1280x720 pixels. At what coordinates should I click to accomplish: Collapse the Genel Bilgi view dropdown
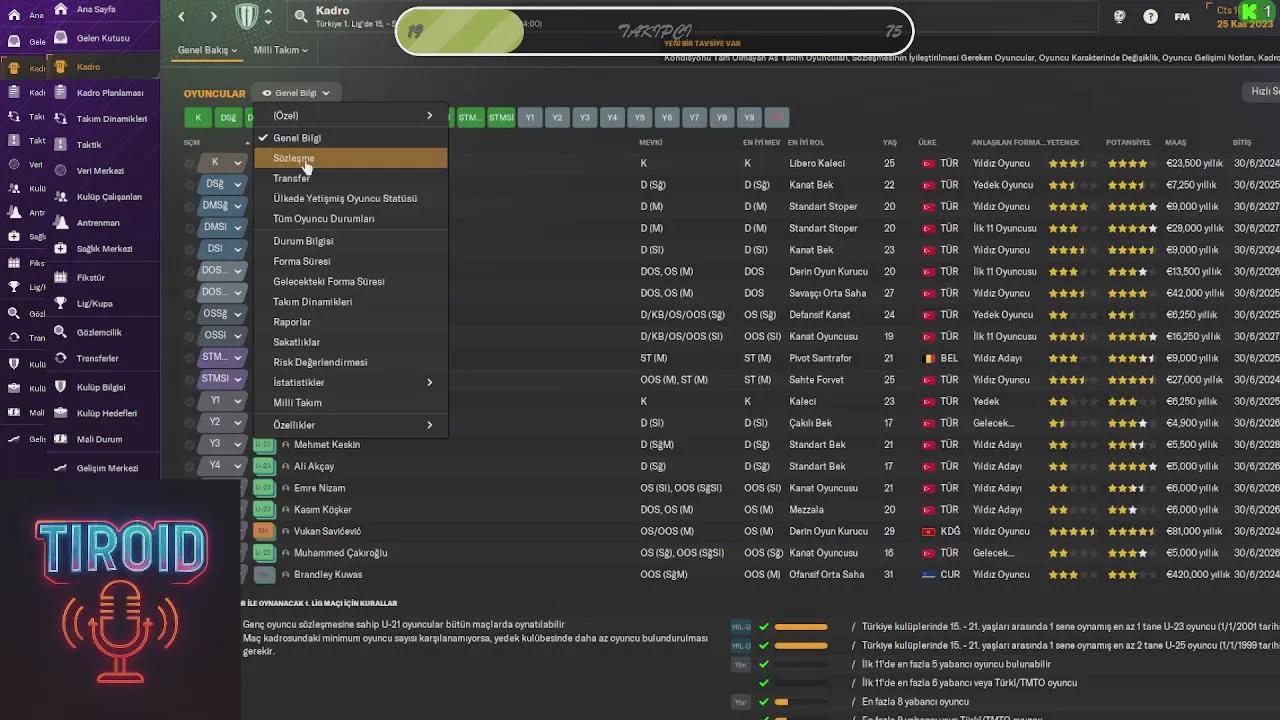(x=296, y=93)
